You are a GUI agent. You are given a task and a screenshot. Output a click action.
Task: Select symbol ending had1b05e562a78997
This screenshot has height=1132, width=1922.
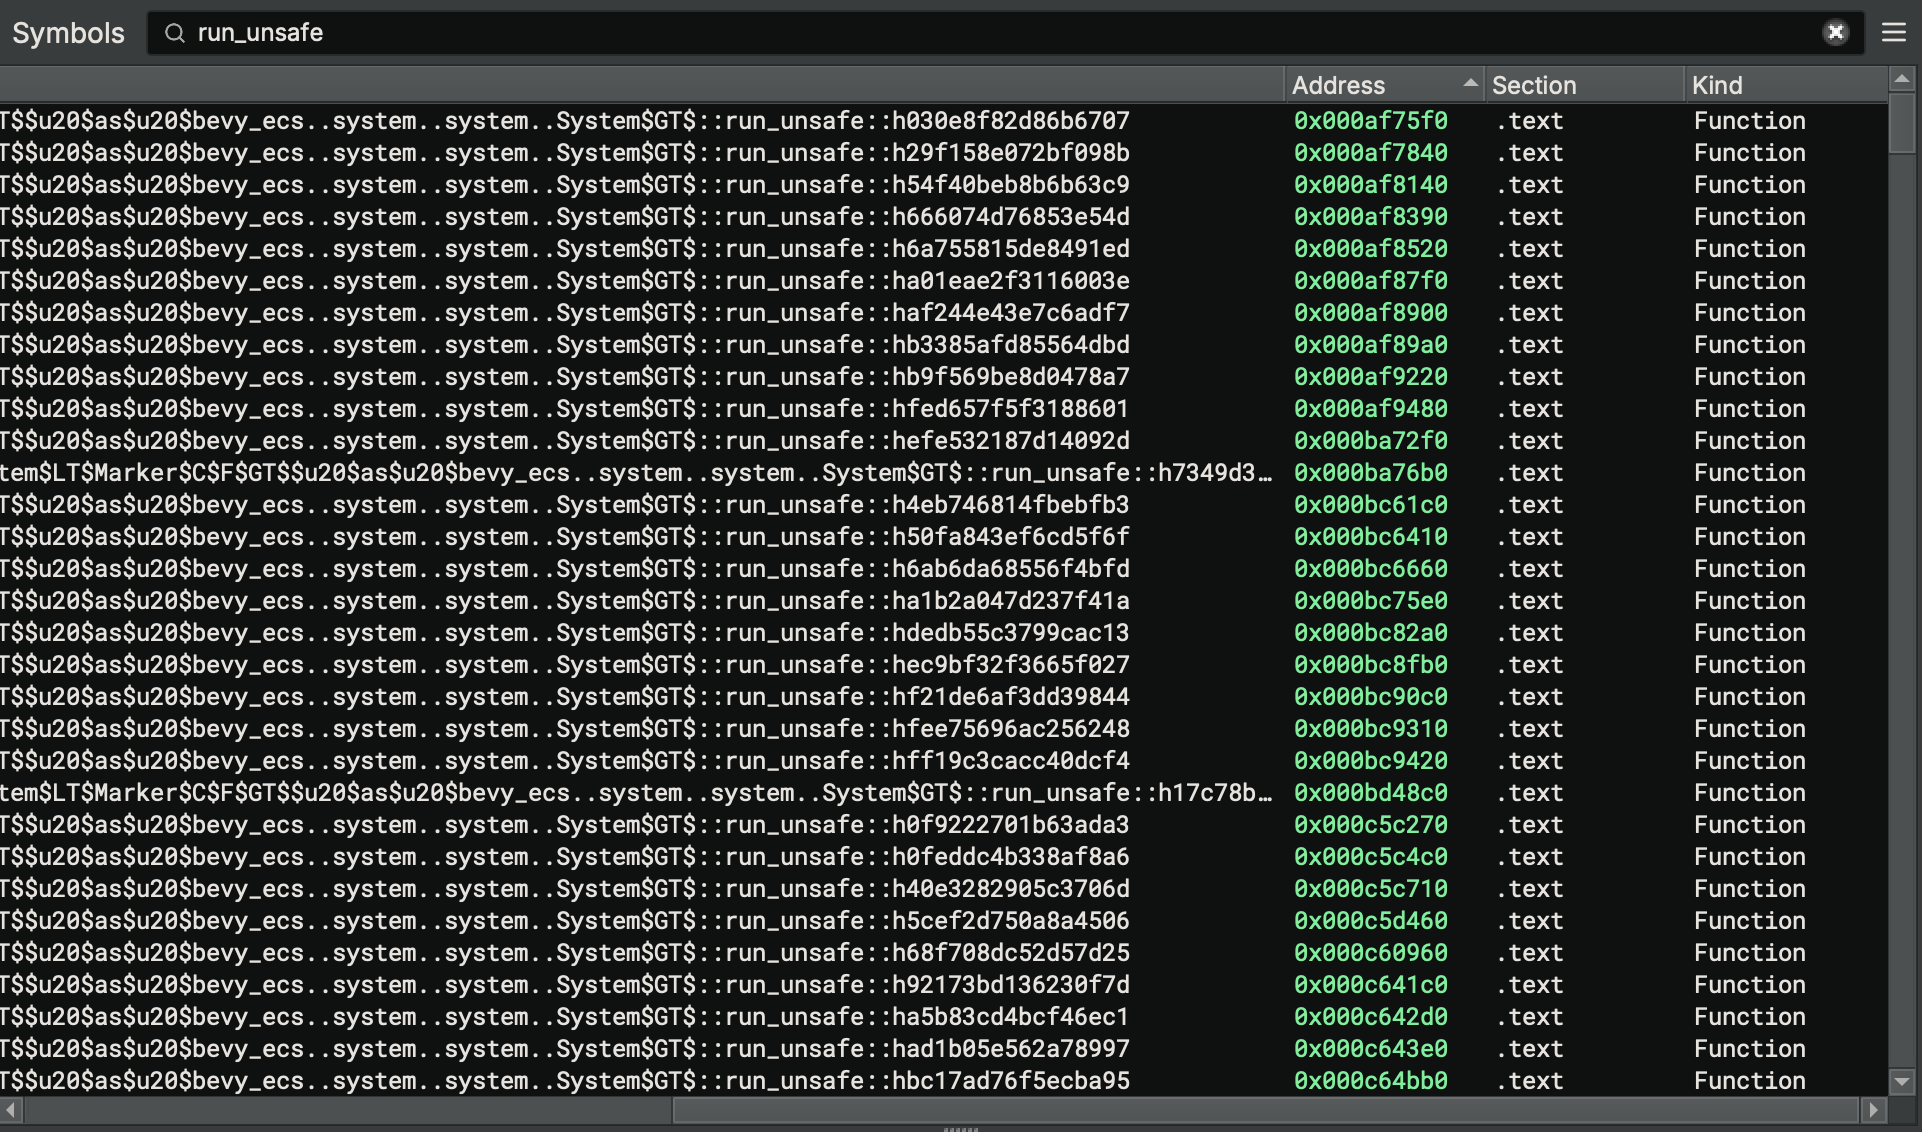coord(565,1049)
